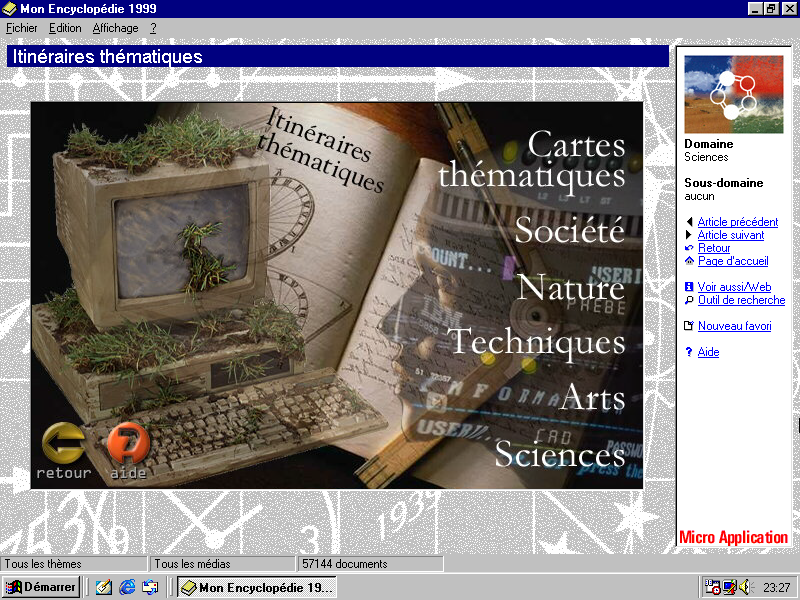Click the left triangle before Article précédent
This screenshot has width=800, height=600.
point(689,222)
